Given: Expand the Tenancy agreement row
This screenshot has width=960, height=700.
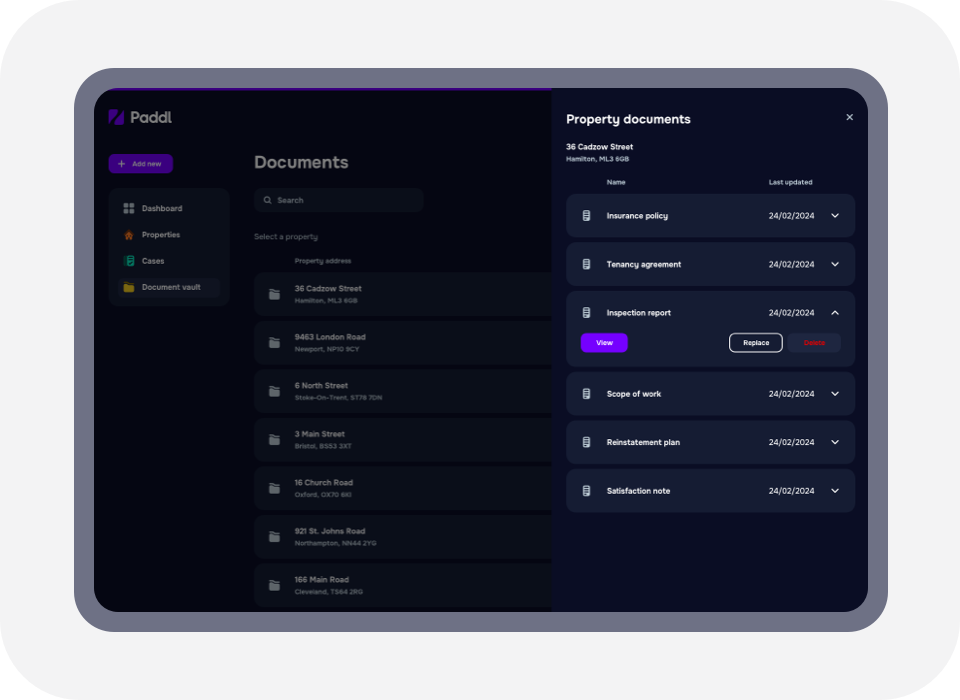Looking at the screenshot, I should pos(834,264).
